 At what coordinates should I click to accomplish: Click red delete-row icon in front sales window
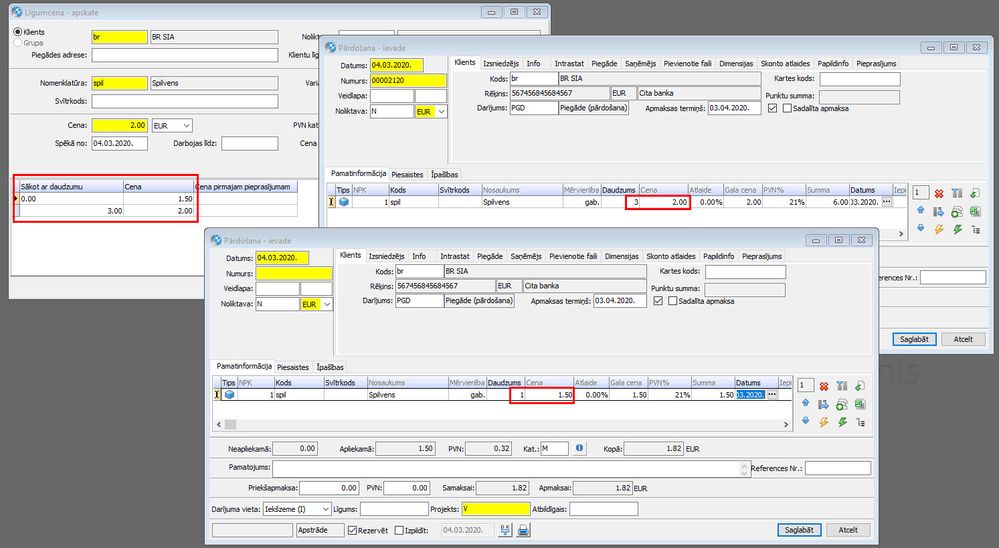click(x=824, y=386)
